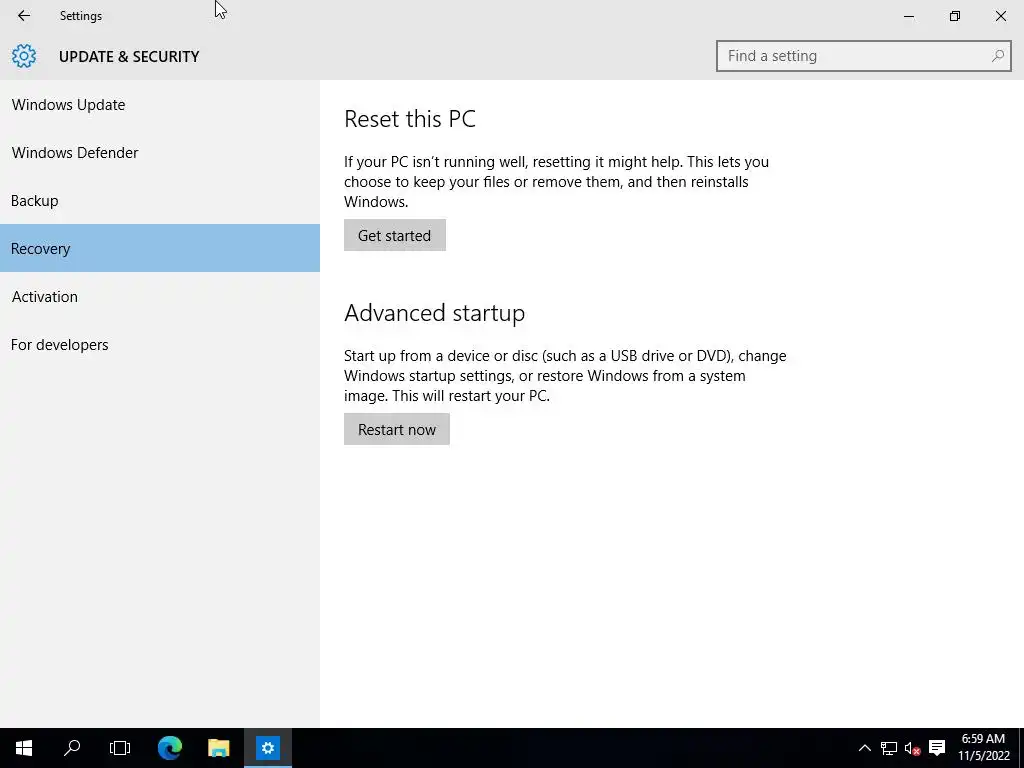Open the network status tray icon
The width and height of the screenshot is (1024, 768).
tap(888, 748)
